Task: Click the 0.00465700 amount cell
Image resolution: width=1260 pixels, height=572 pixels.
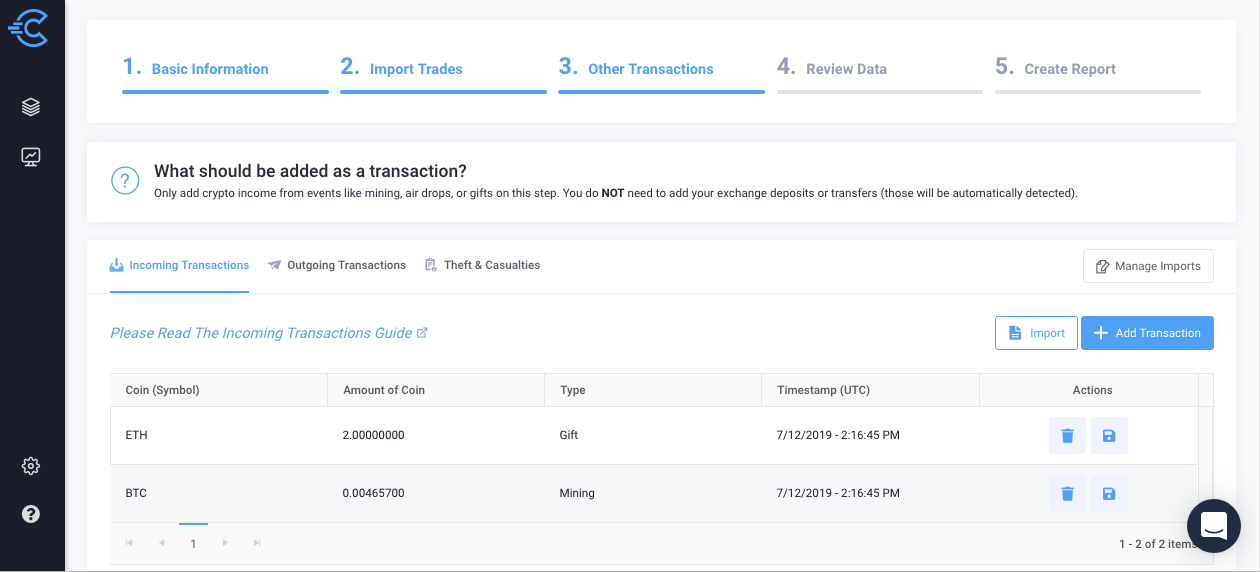Action: click(x=436, y=494)
